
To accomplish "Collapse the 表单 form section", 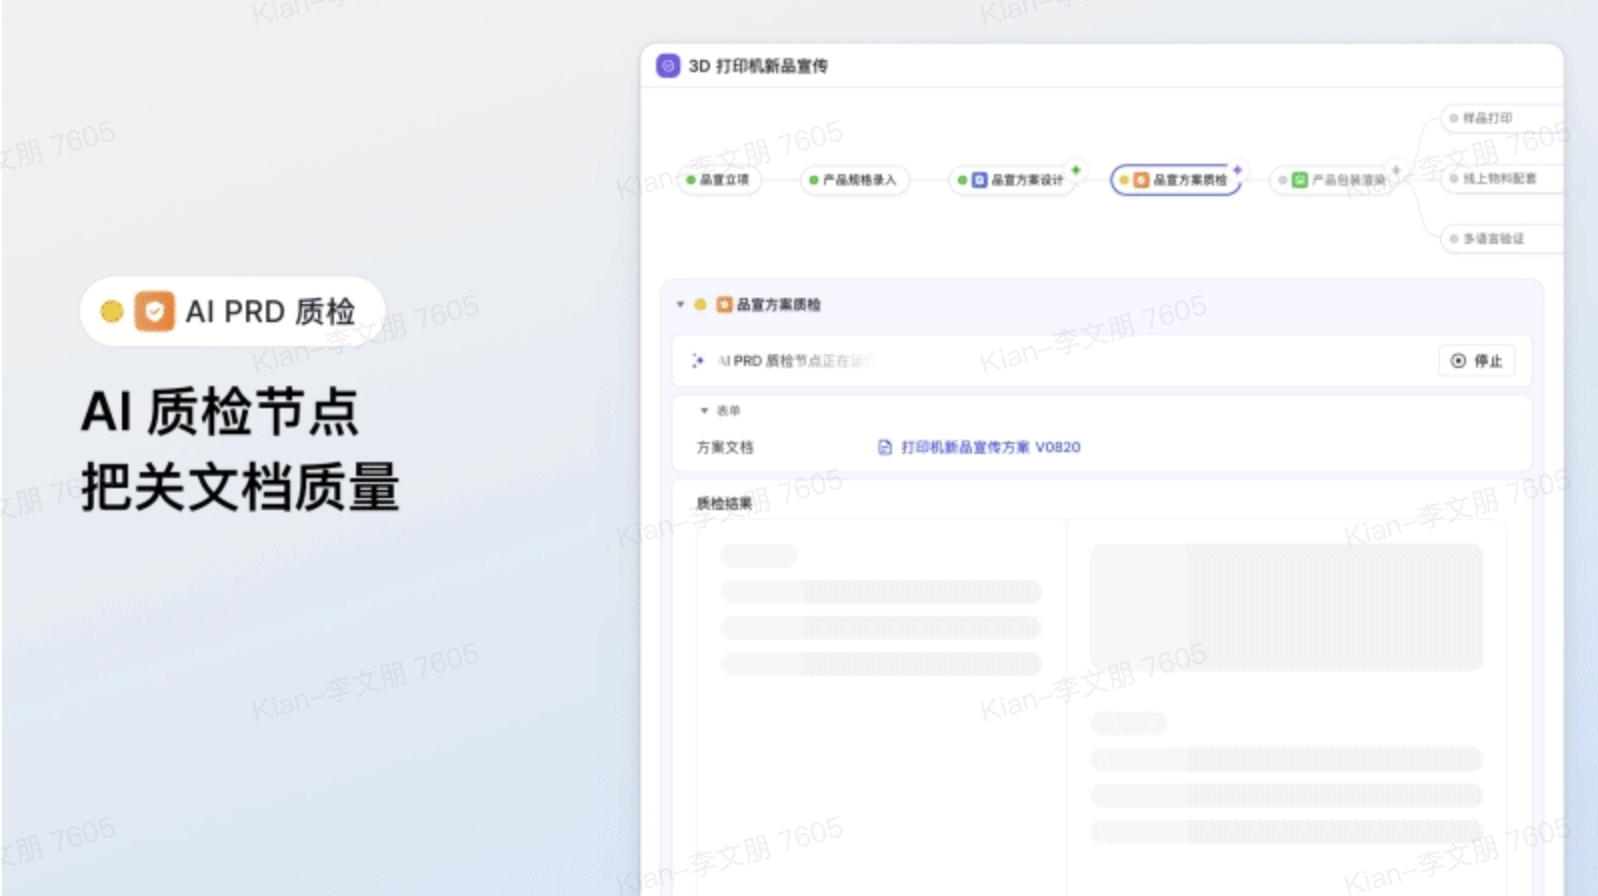I will (704, 411).
